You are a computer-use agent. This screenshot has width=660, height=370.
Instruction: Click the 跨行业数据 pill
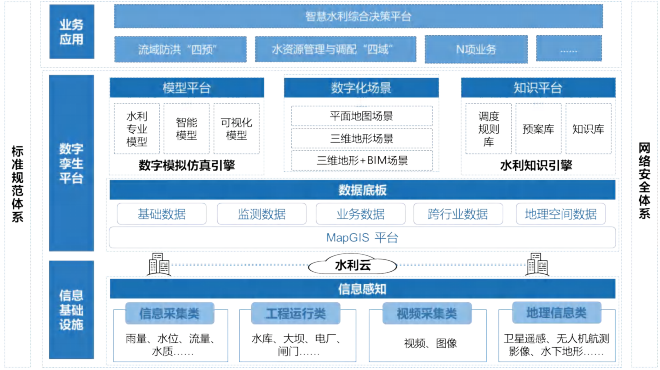[458, 214]
